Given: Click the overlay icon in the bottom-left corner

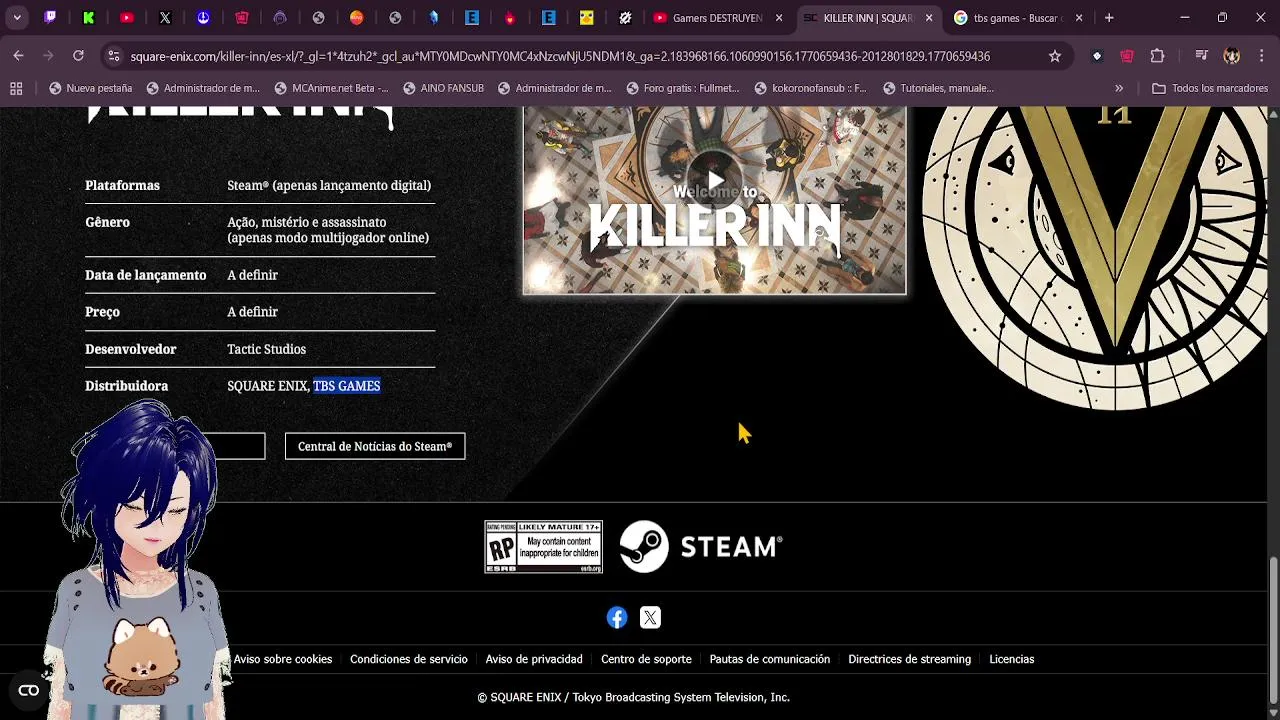Looking at the screenshot, I should click(x=29, y=690).
